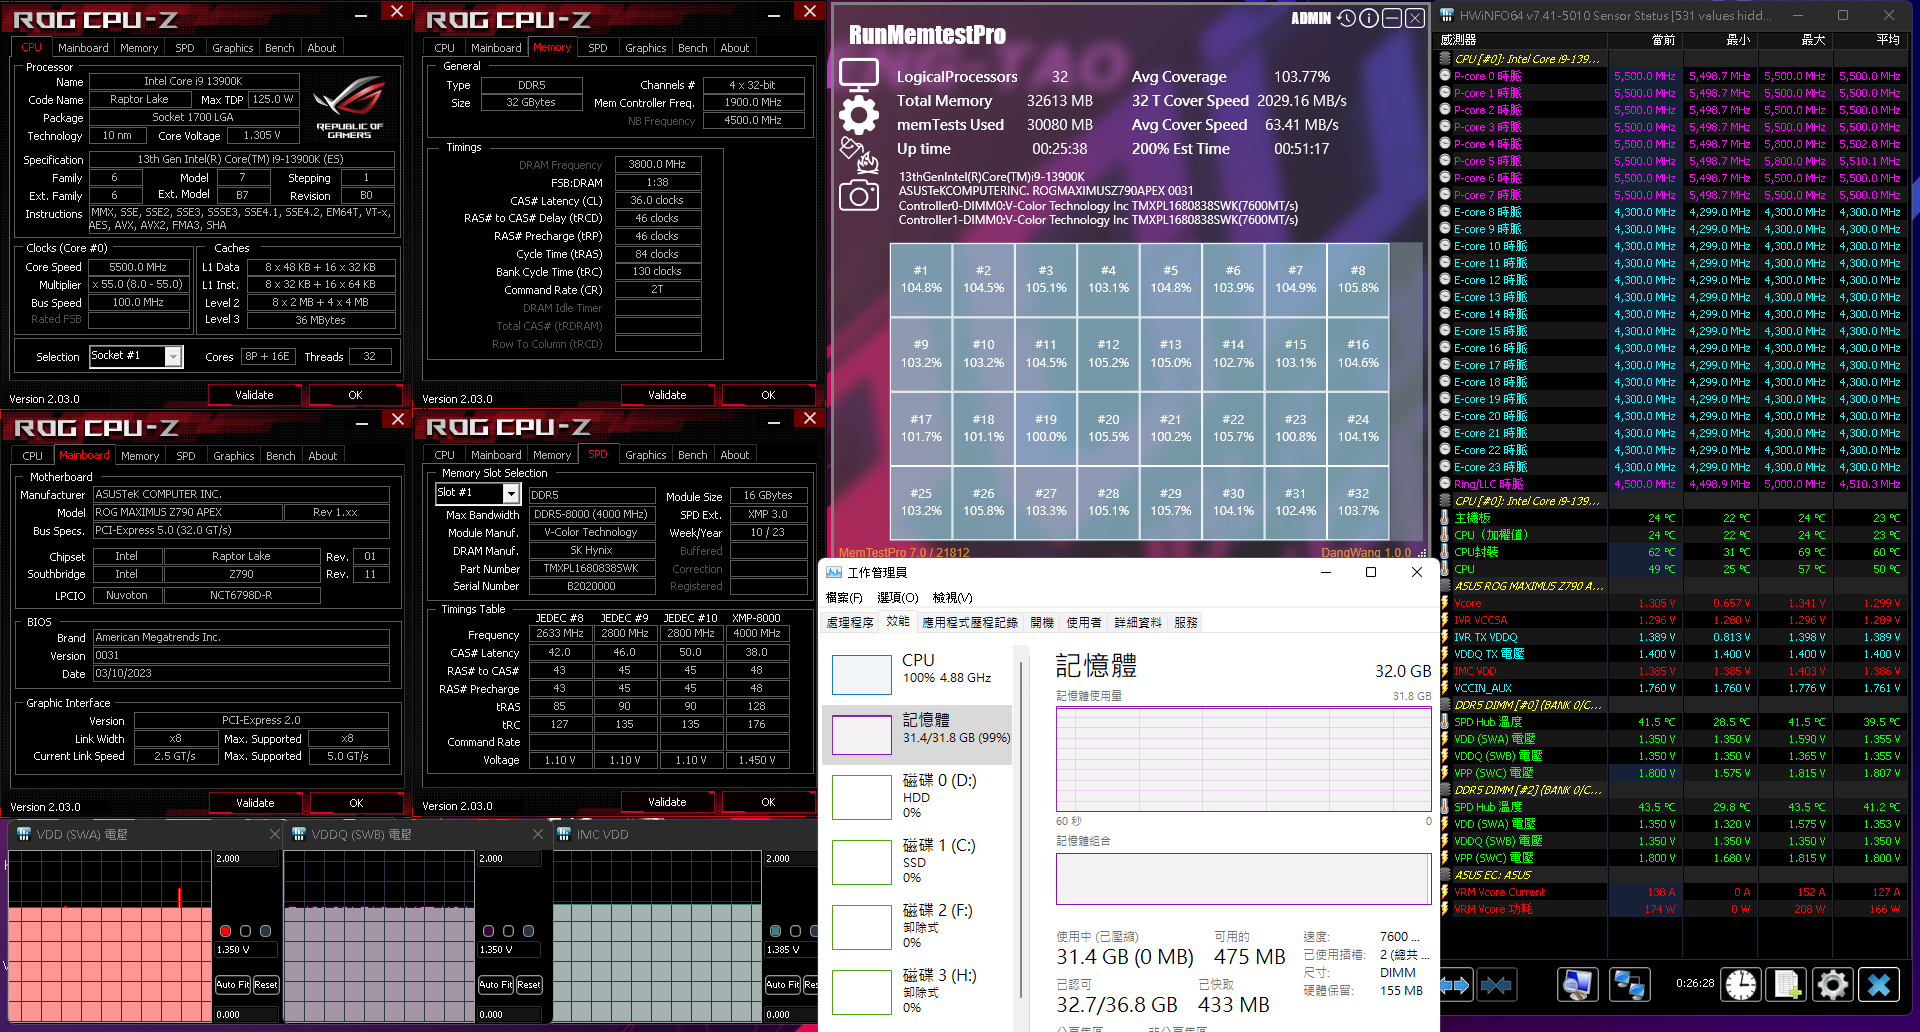Click VDD (SWA) graph window title icon
Viewport: 1920px width, 1032px height.
point(23,834)
